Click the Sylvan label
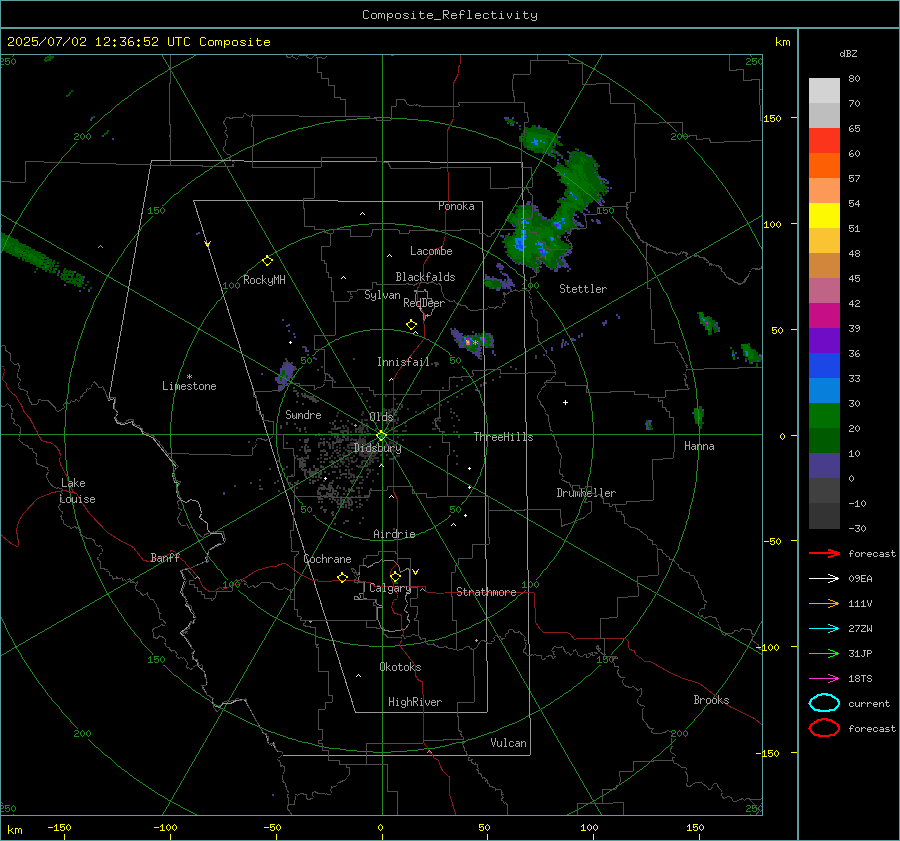This screenshot has width=900, height=841. click(x=382, y=295)
